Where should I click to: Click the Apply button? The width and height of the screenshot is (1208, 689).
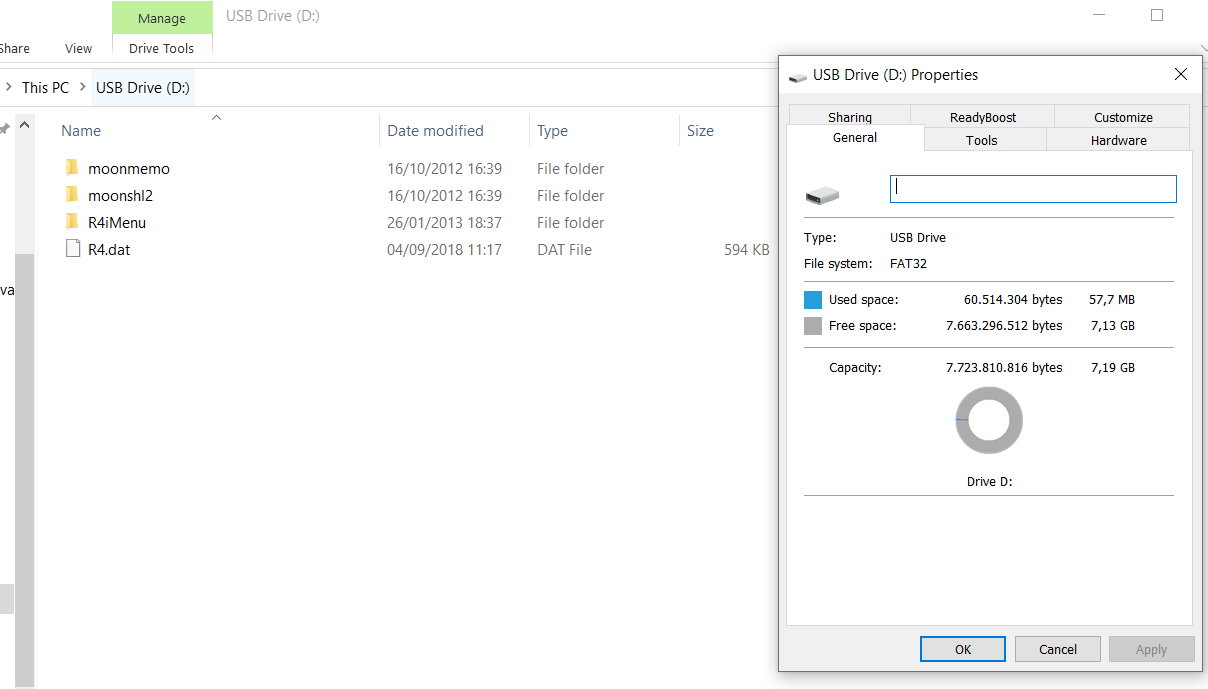1151,649
